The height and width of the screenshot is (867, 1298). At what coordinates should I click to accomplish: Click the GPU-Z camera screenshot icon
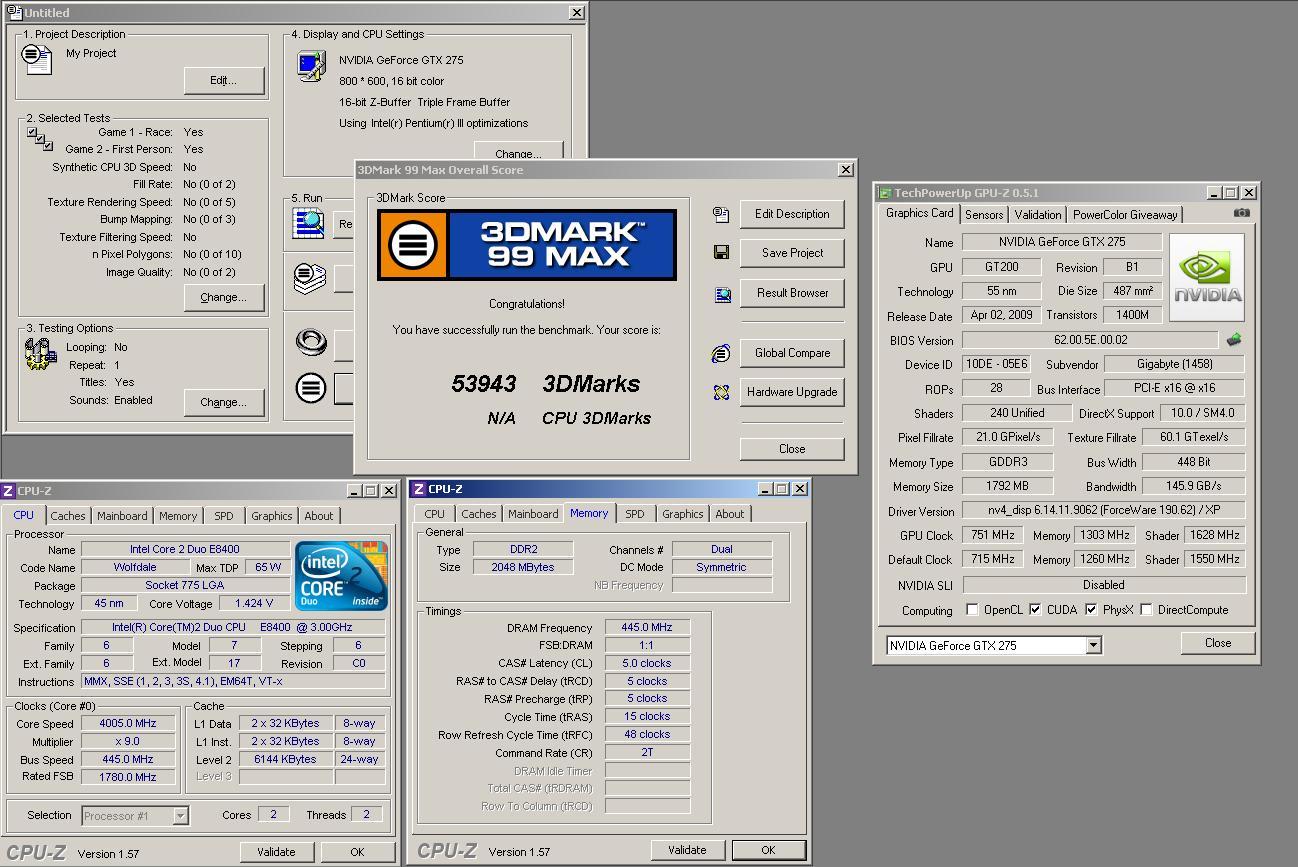click(1241, 213)
